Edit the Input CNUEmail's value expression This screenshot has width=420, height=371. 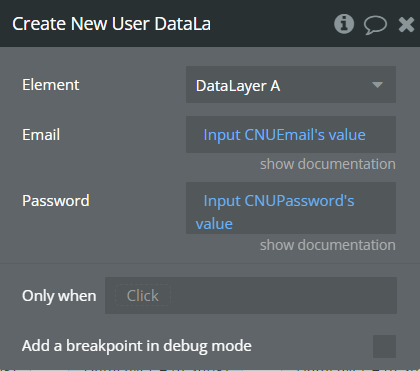click(x=291, y=135)
